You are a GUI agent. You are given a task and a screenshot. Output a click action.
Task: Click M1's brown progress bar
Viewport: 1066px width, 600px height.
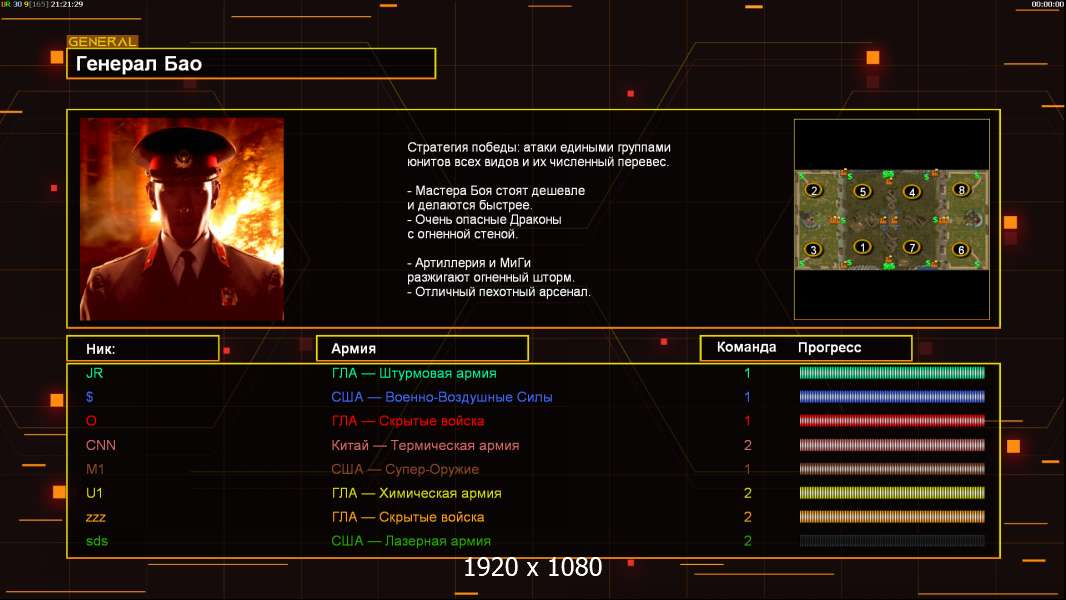pos(892,469)
